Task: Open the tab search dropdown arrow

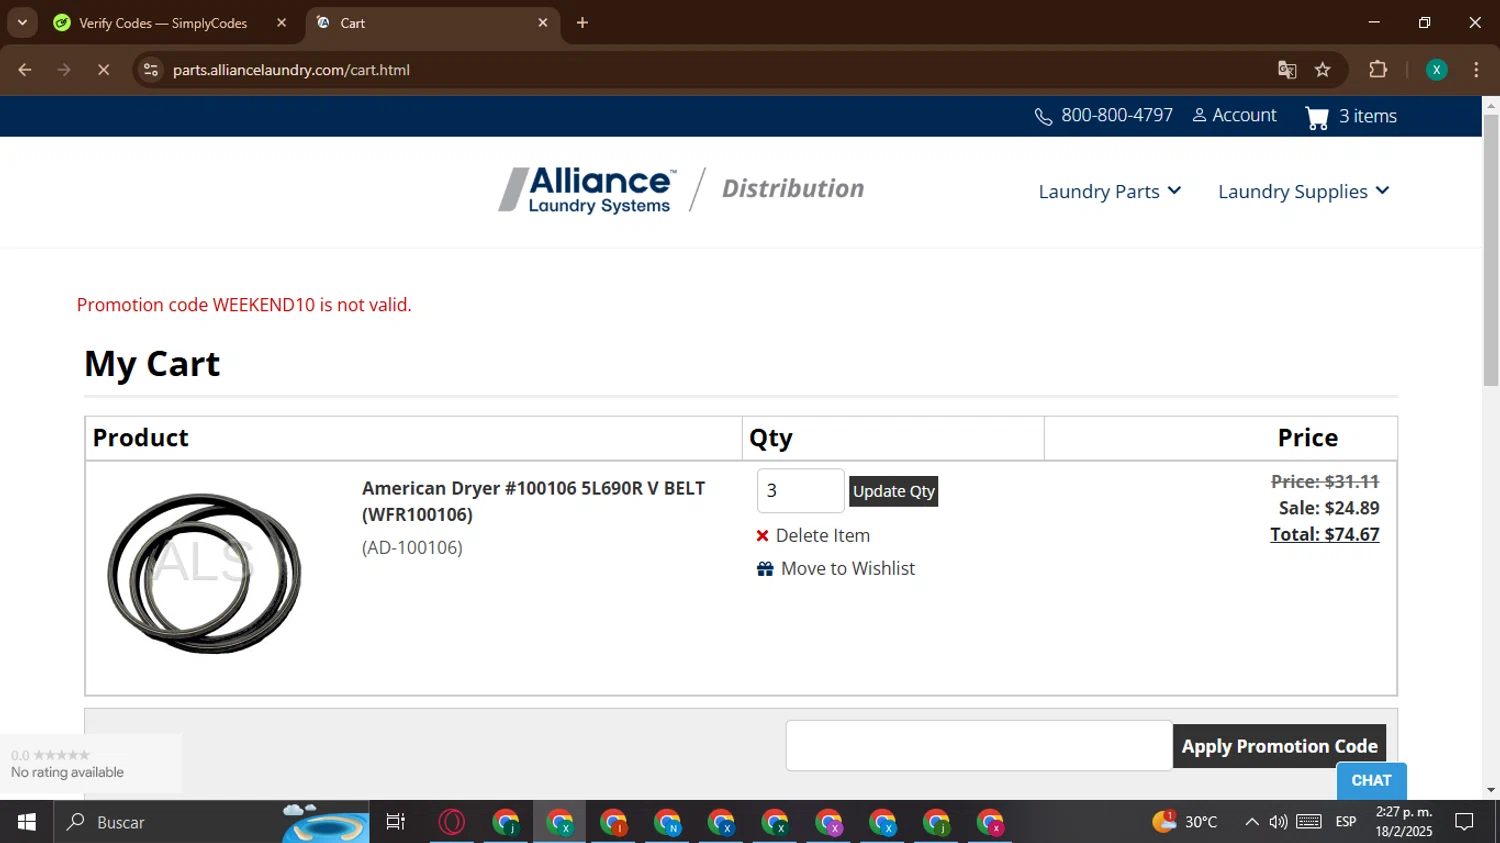Action: 22,23
